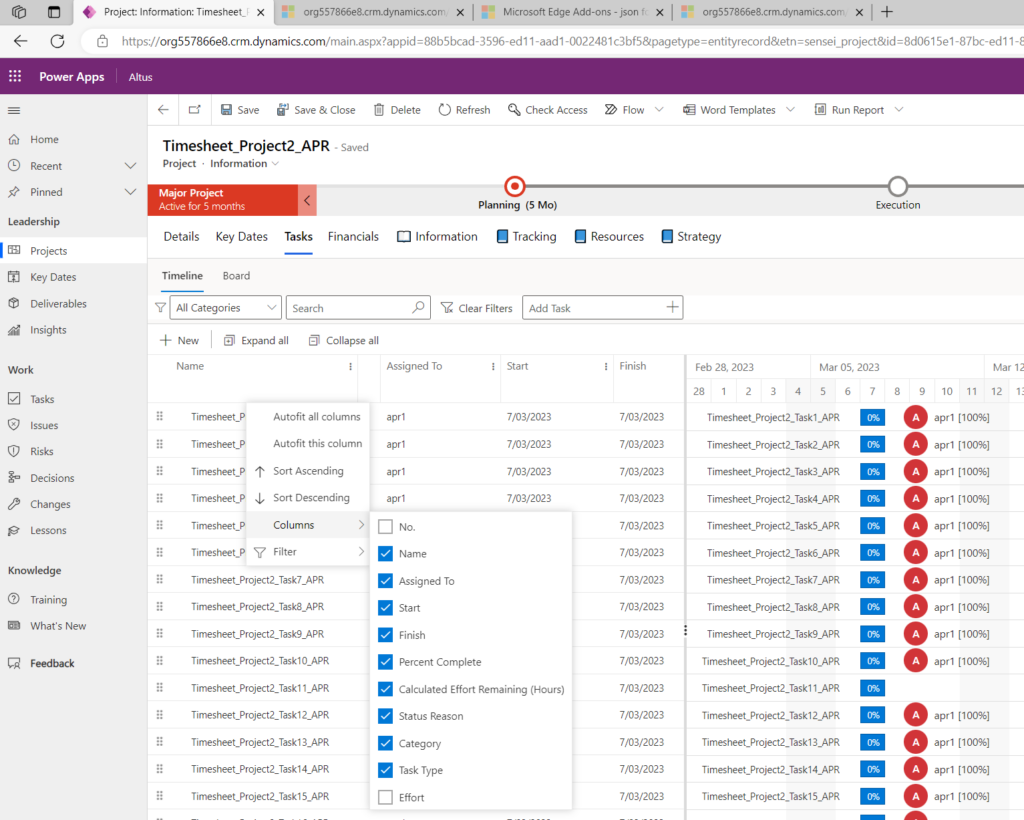
Task: Toggle the Status Reason column checkbox
Action: pos(385,716)
